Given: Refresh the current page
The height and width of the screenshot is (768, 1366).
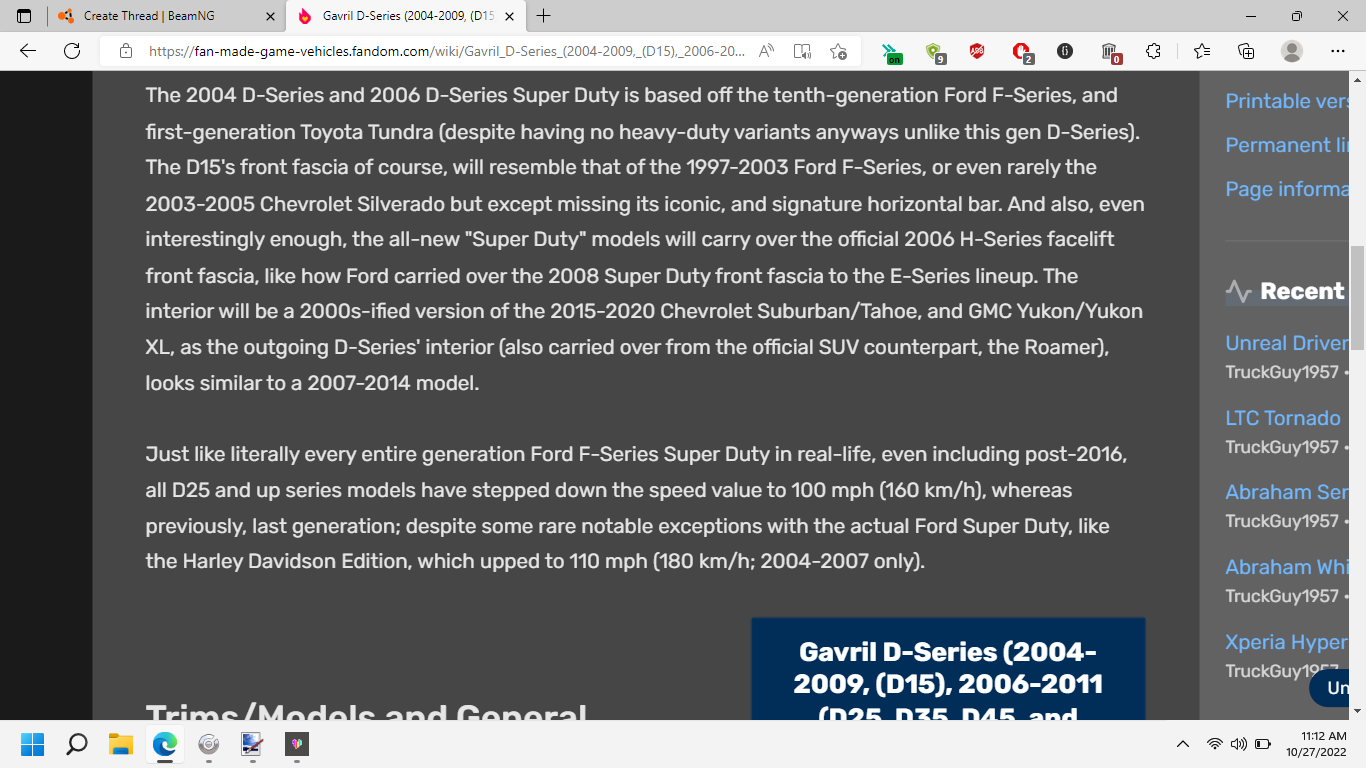Looking at the screenshot, I should 72,51.
